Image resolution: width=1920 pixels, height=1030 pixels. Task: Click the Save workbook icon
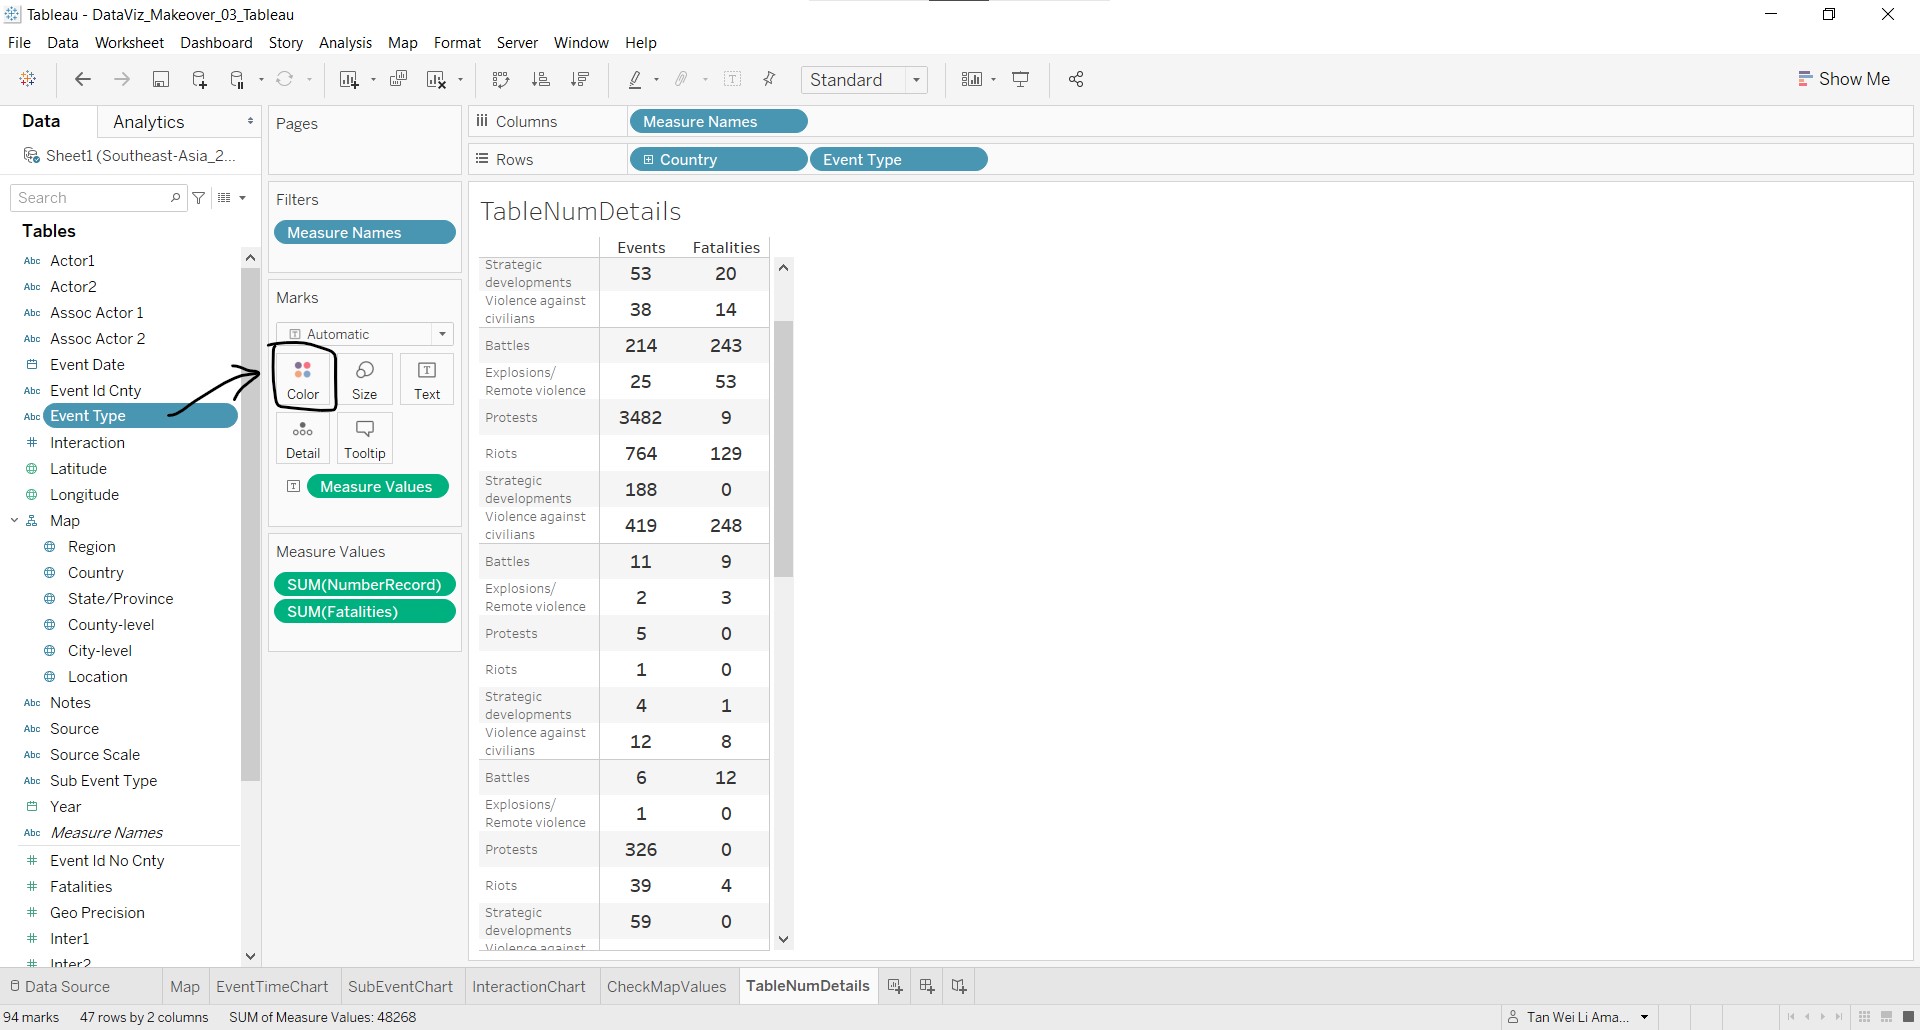(160, 80)
